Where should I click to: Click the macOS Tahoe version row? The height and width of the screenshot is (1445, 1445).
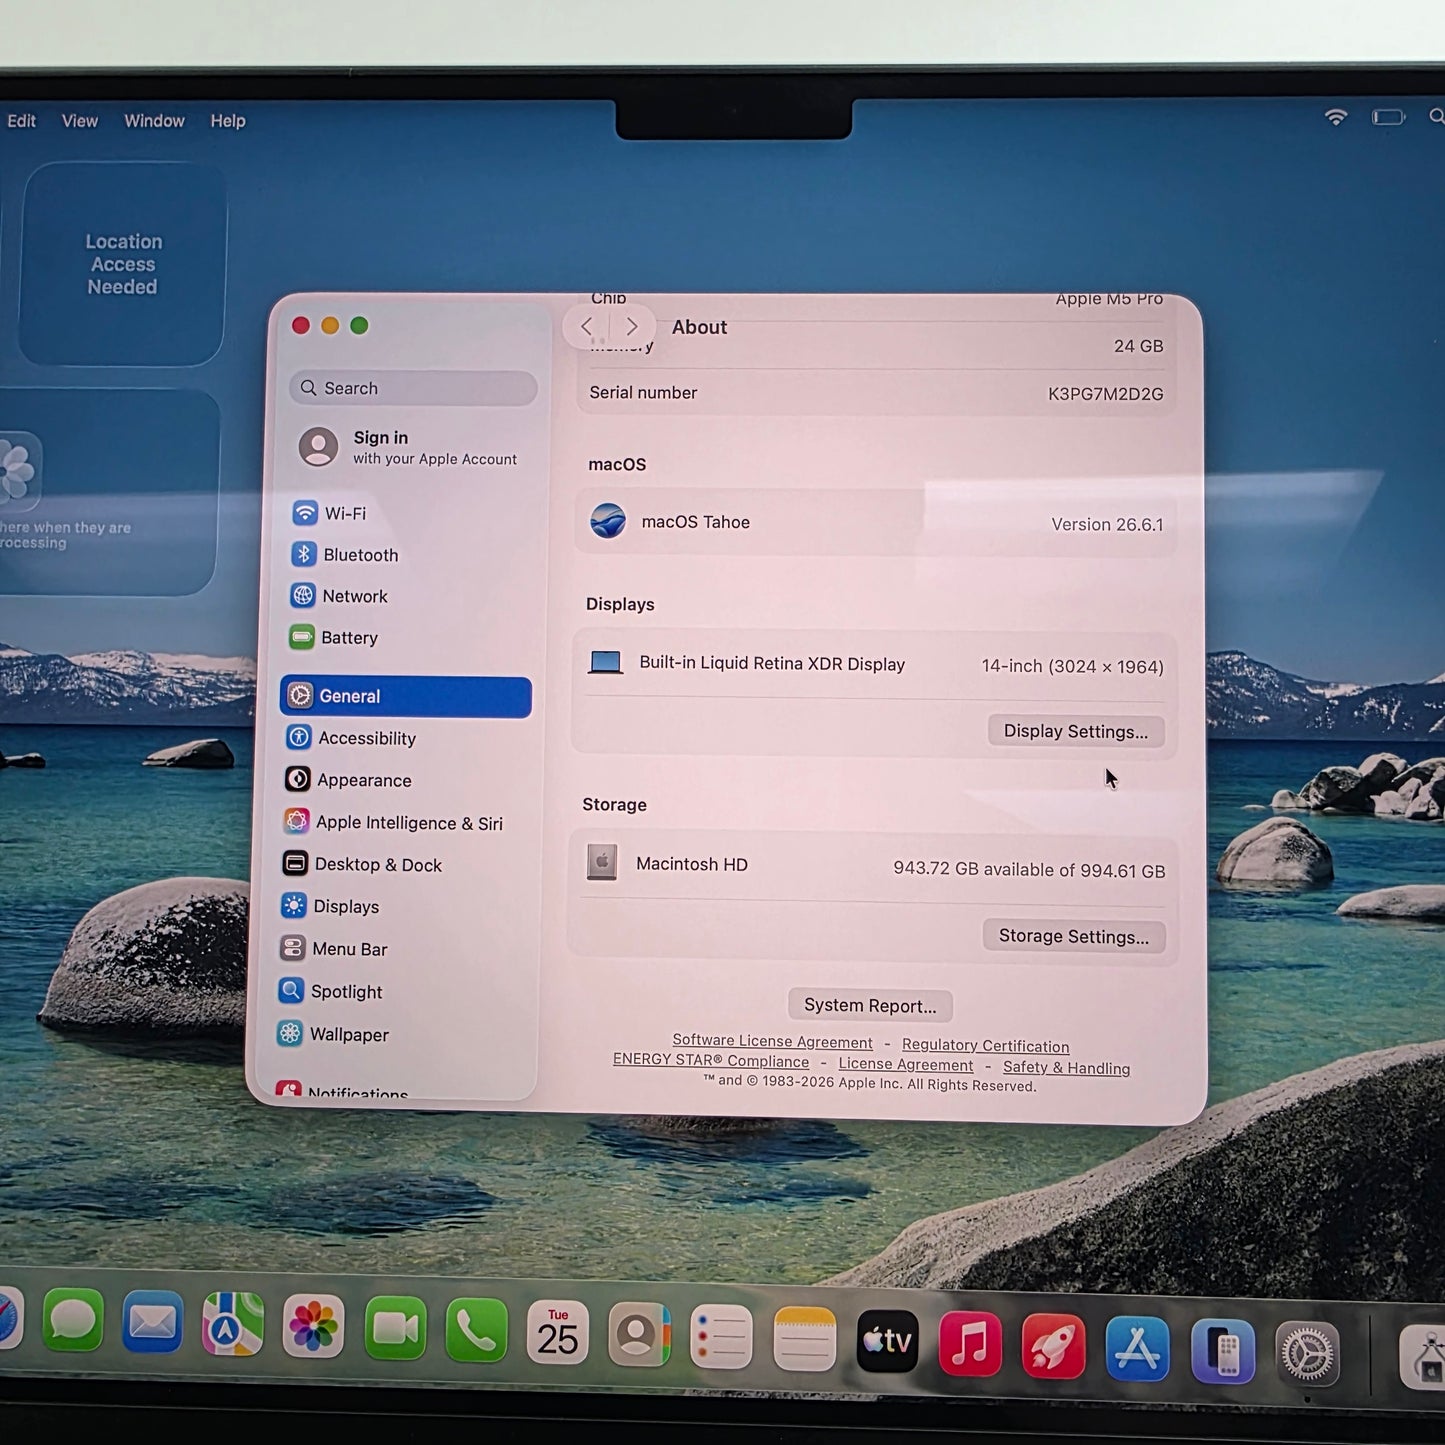click(876, 522)
